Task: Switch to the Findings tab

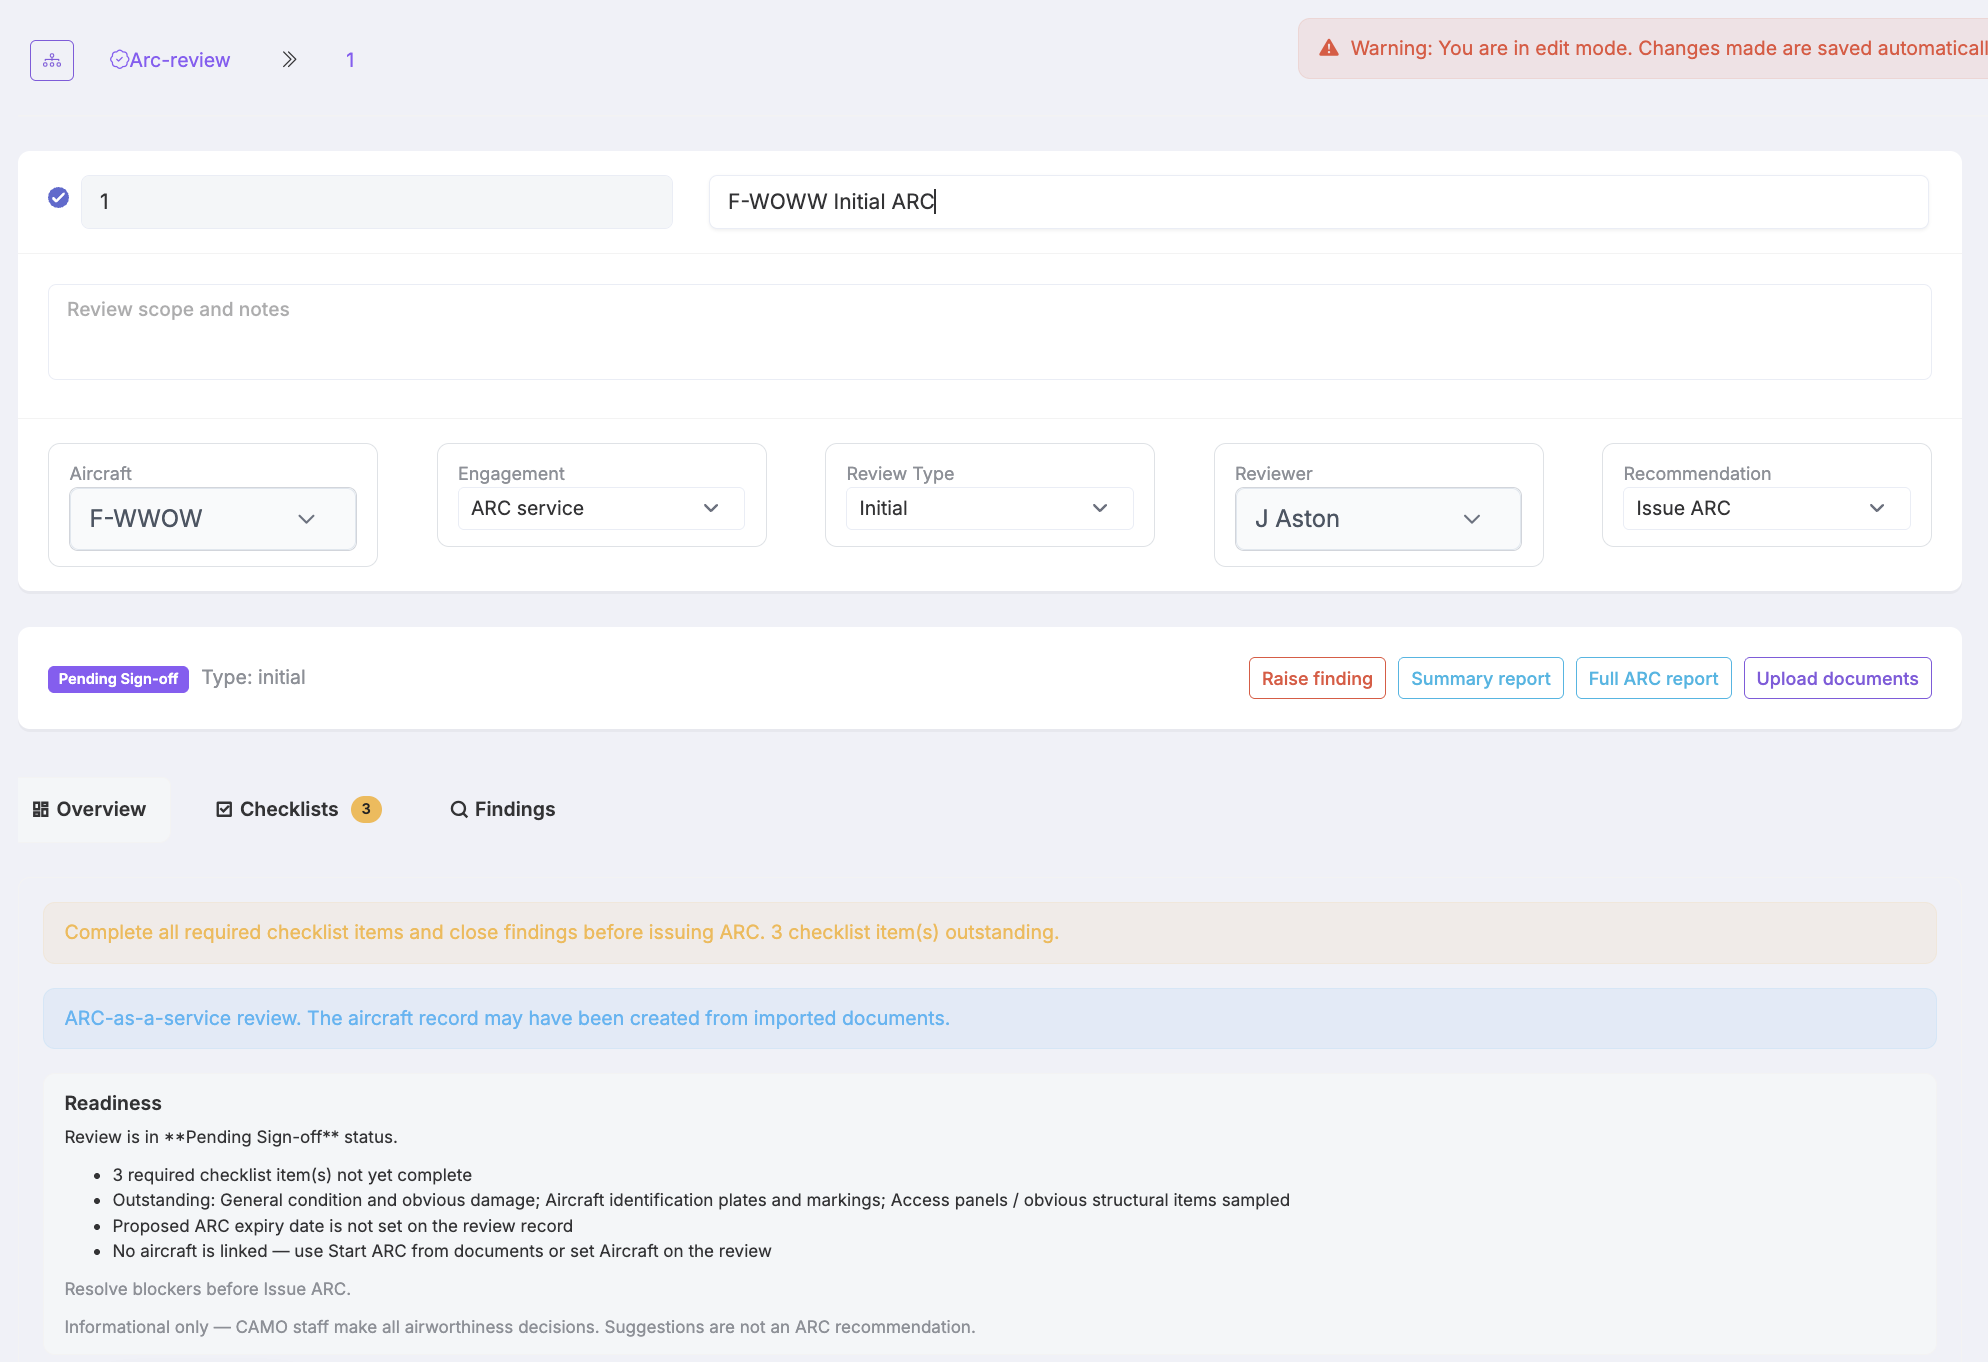Action: click(x=503, y=809)
